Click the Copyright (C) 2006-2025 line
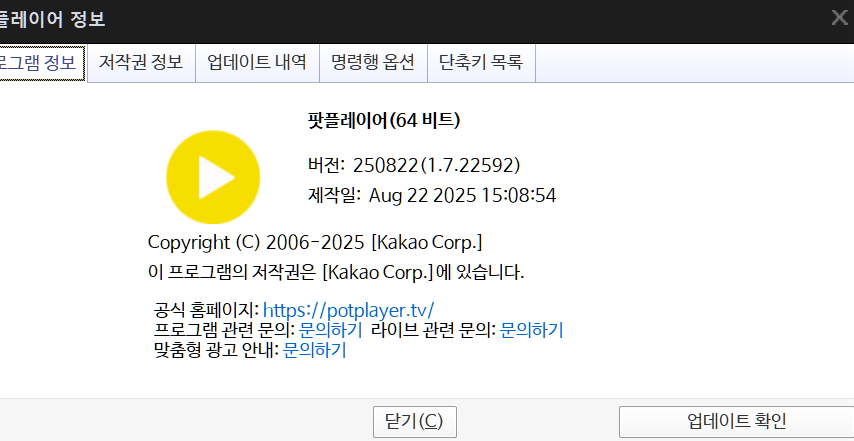The image size is (854, 441). (x=315, y=243)
